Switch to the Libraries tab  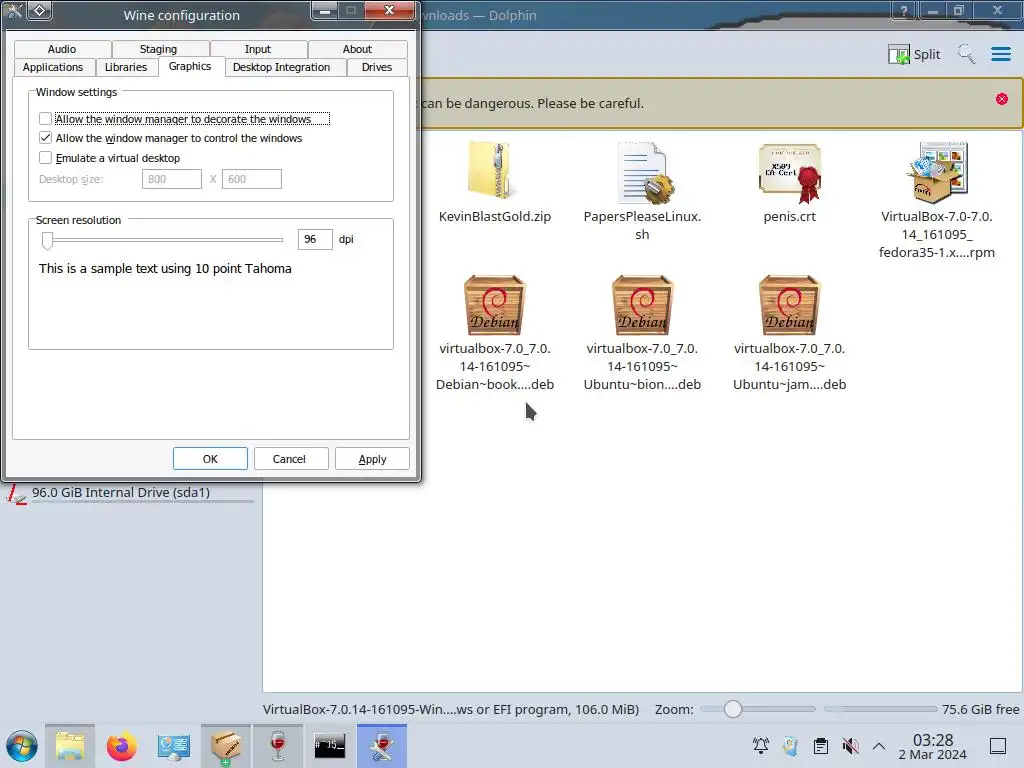pos(126,67)
